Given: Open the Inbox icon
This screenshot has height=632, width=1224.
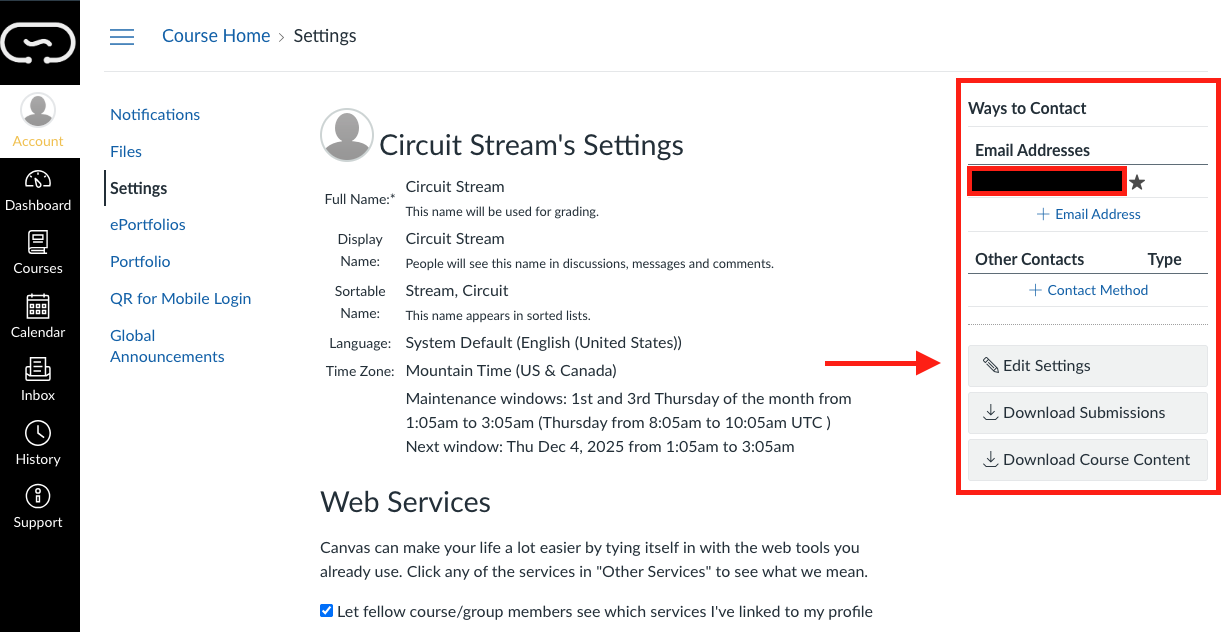Looking at the screenshot, I should pos(38,370).
